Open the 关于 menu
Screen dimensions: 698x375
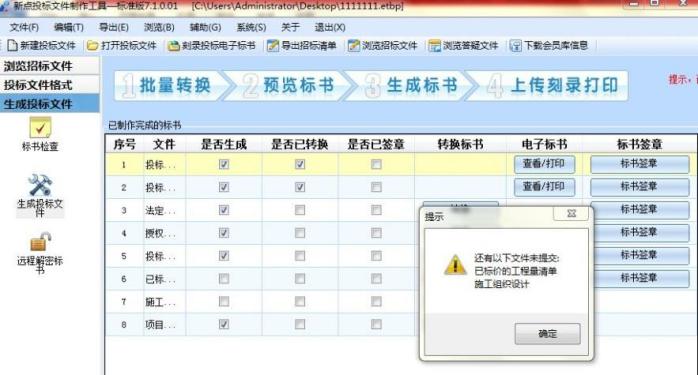click(x=290, y=28)
